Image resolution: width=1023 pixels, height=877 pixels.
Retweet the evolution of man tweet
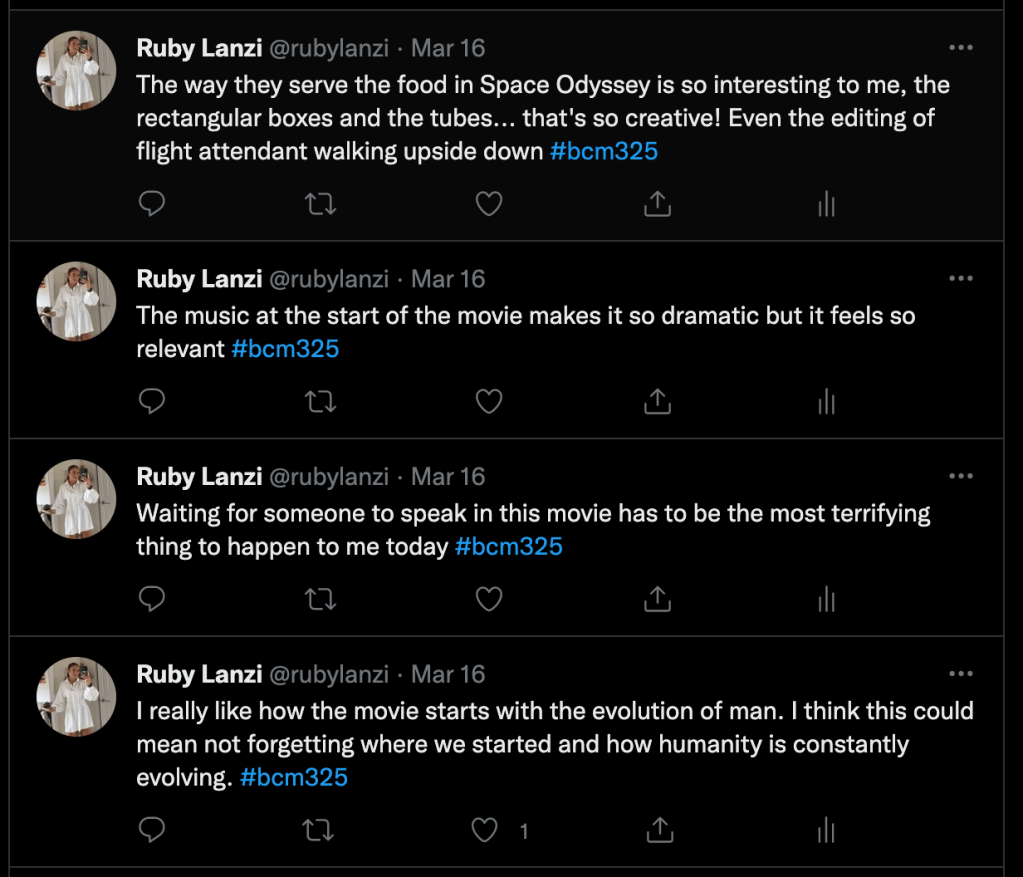click(320, 830)
